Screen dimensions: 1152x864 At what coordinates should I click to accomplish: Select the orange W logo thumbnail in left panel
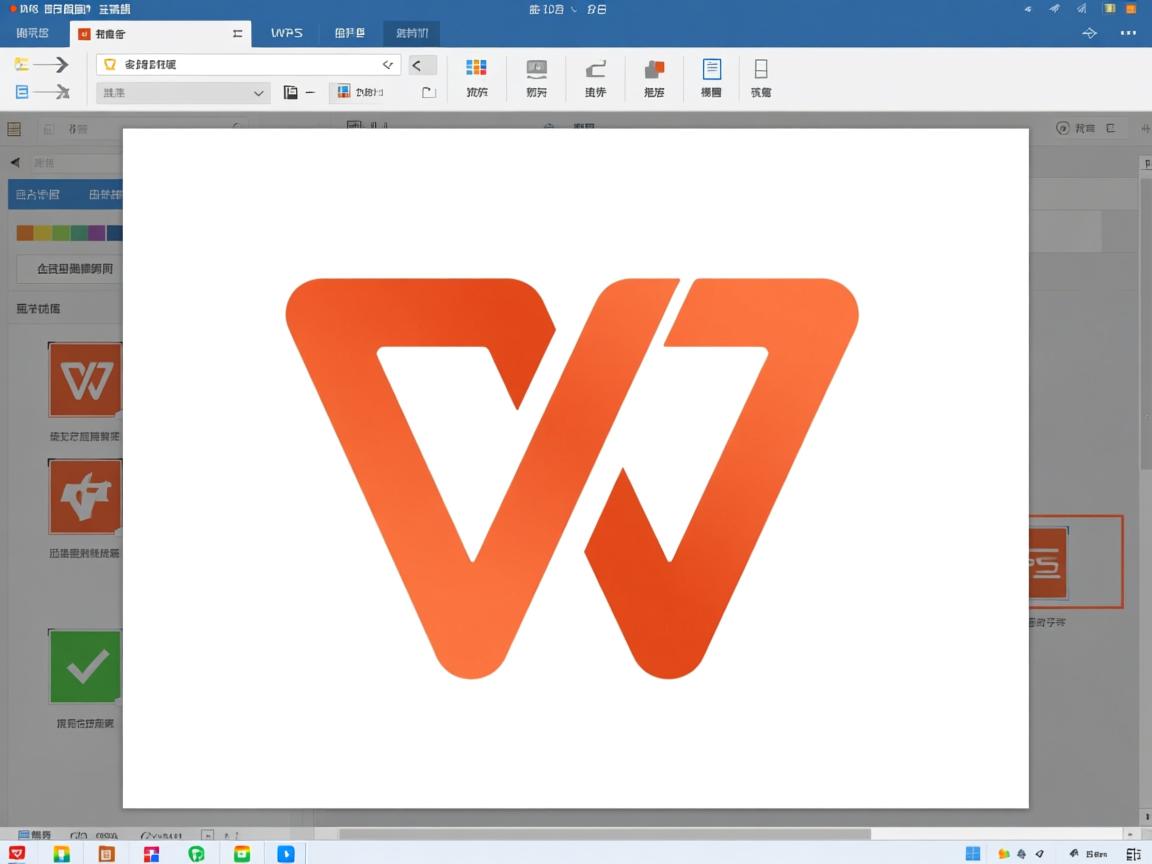[x=85, y=380]
